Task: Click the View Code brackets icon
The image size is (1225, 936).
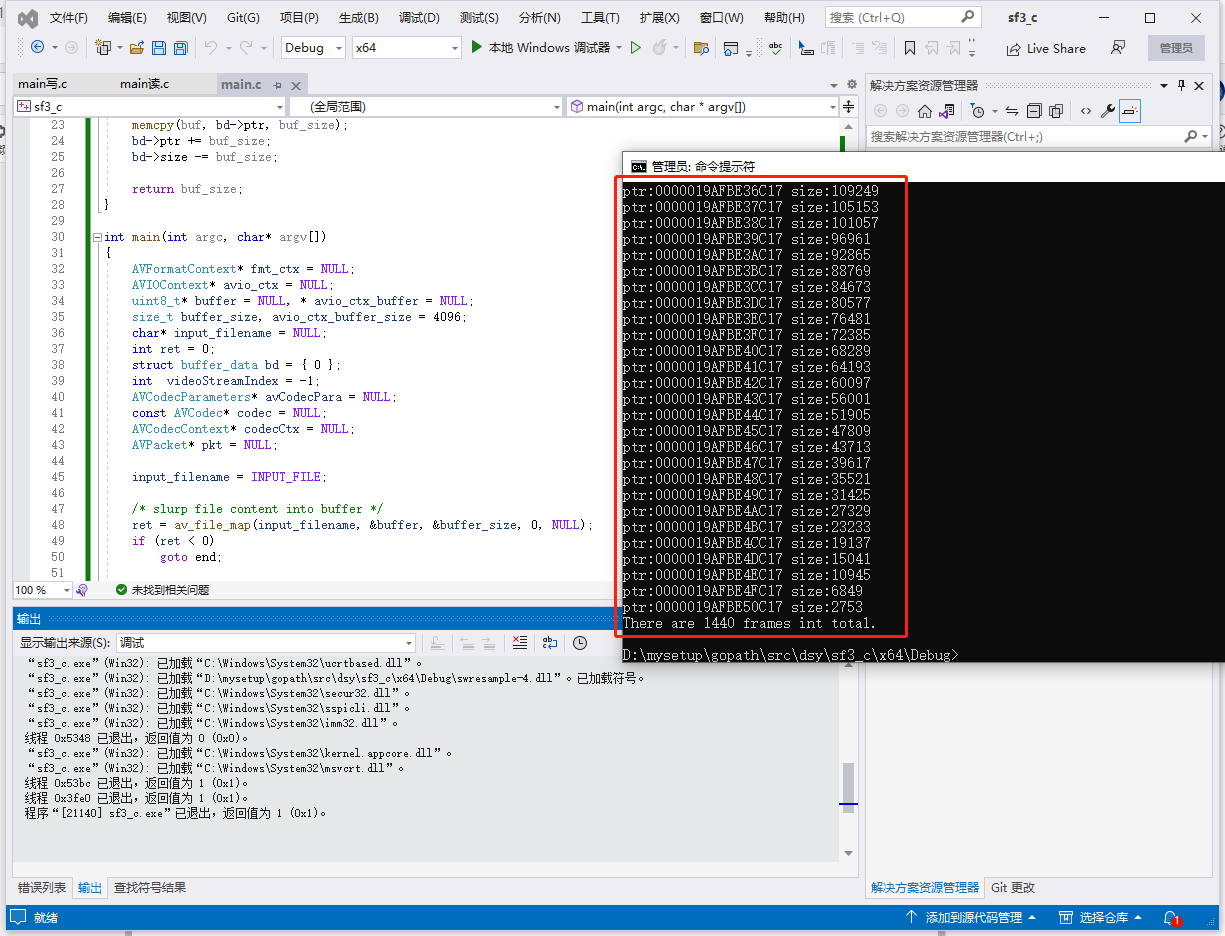Action: (1086, 111)
